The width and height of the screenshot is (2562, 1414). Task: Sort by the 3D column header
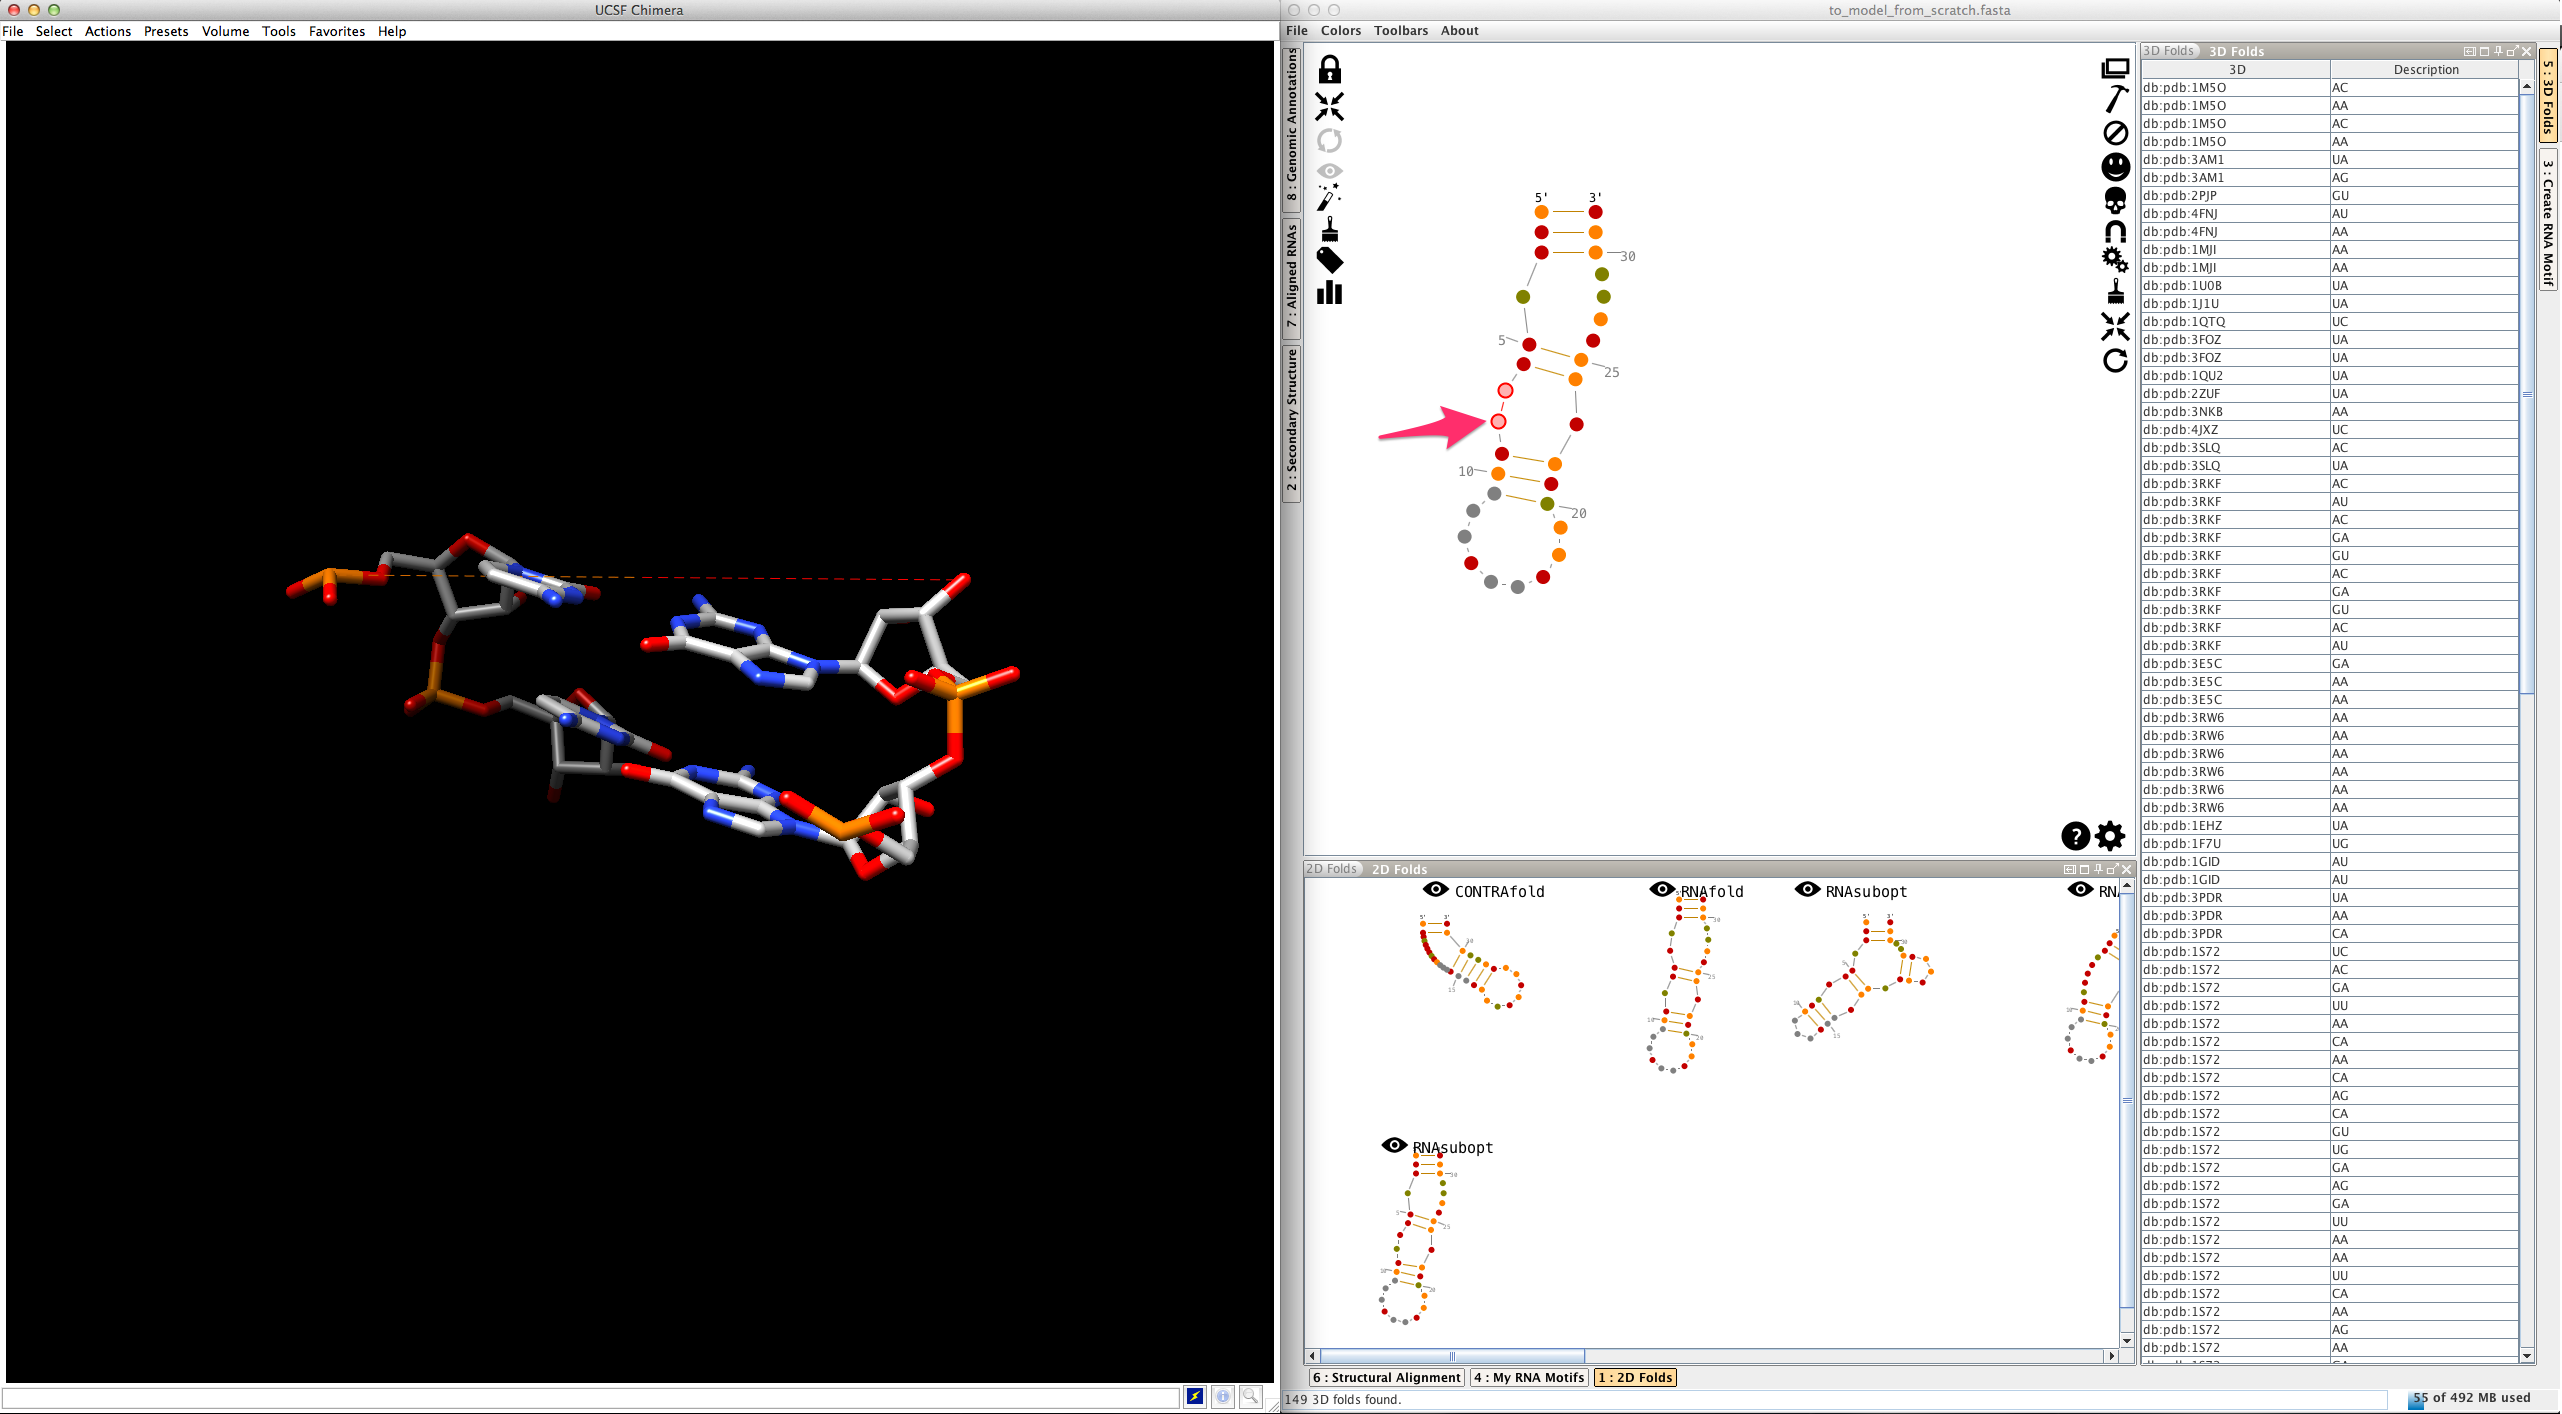point(2236,69)
